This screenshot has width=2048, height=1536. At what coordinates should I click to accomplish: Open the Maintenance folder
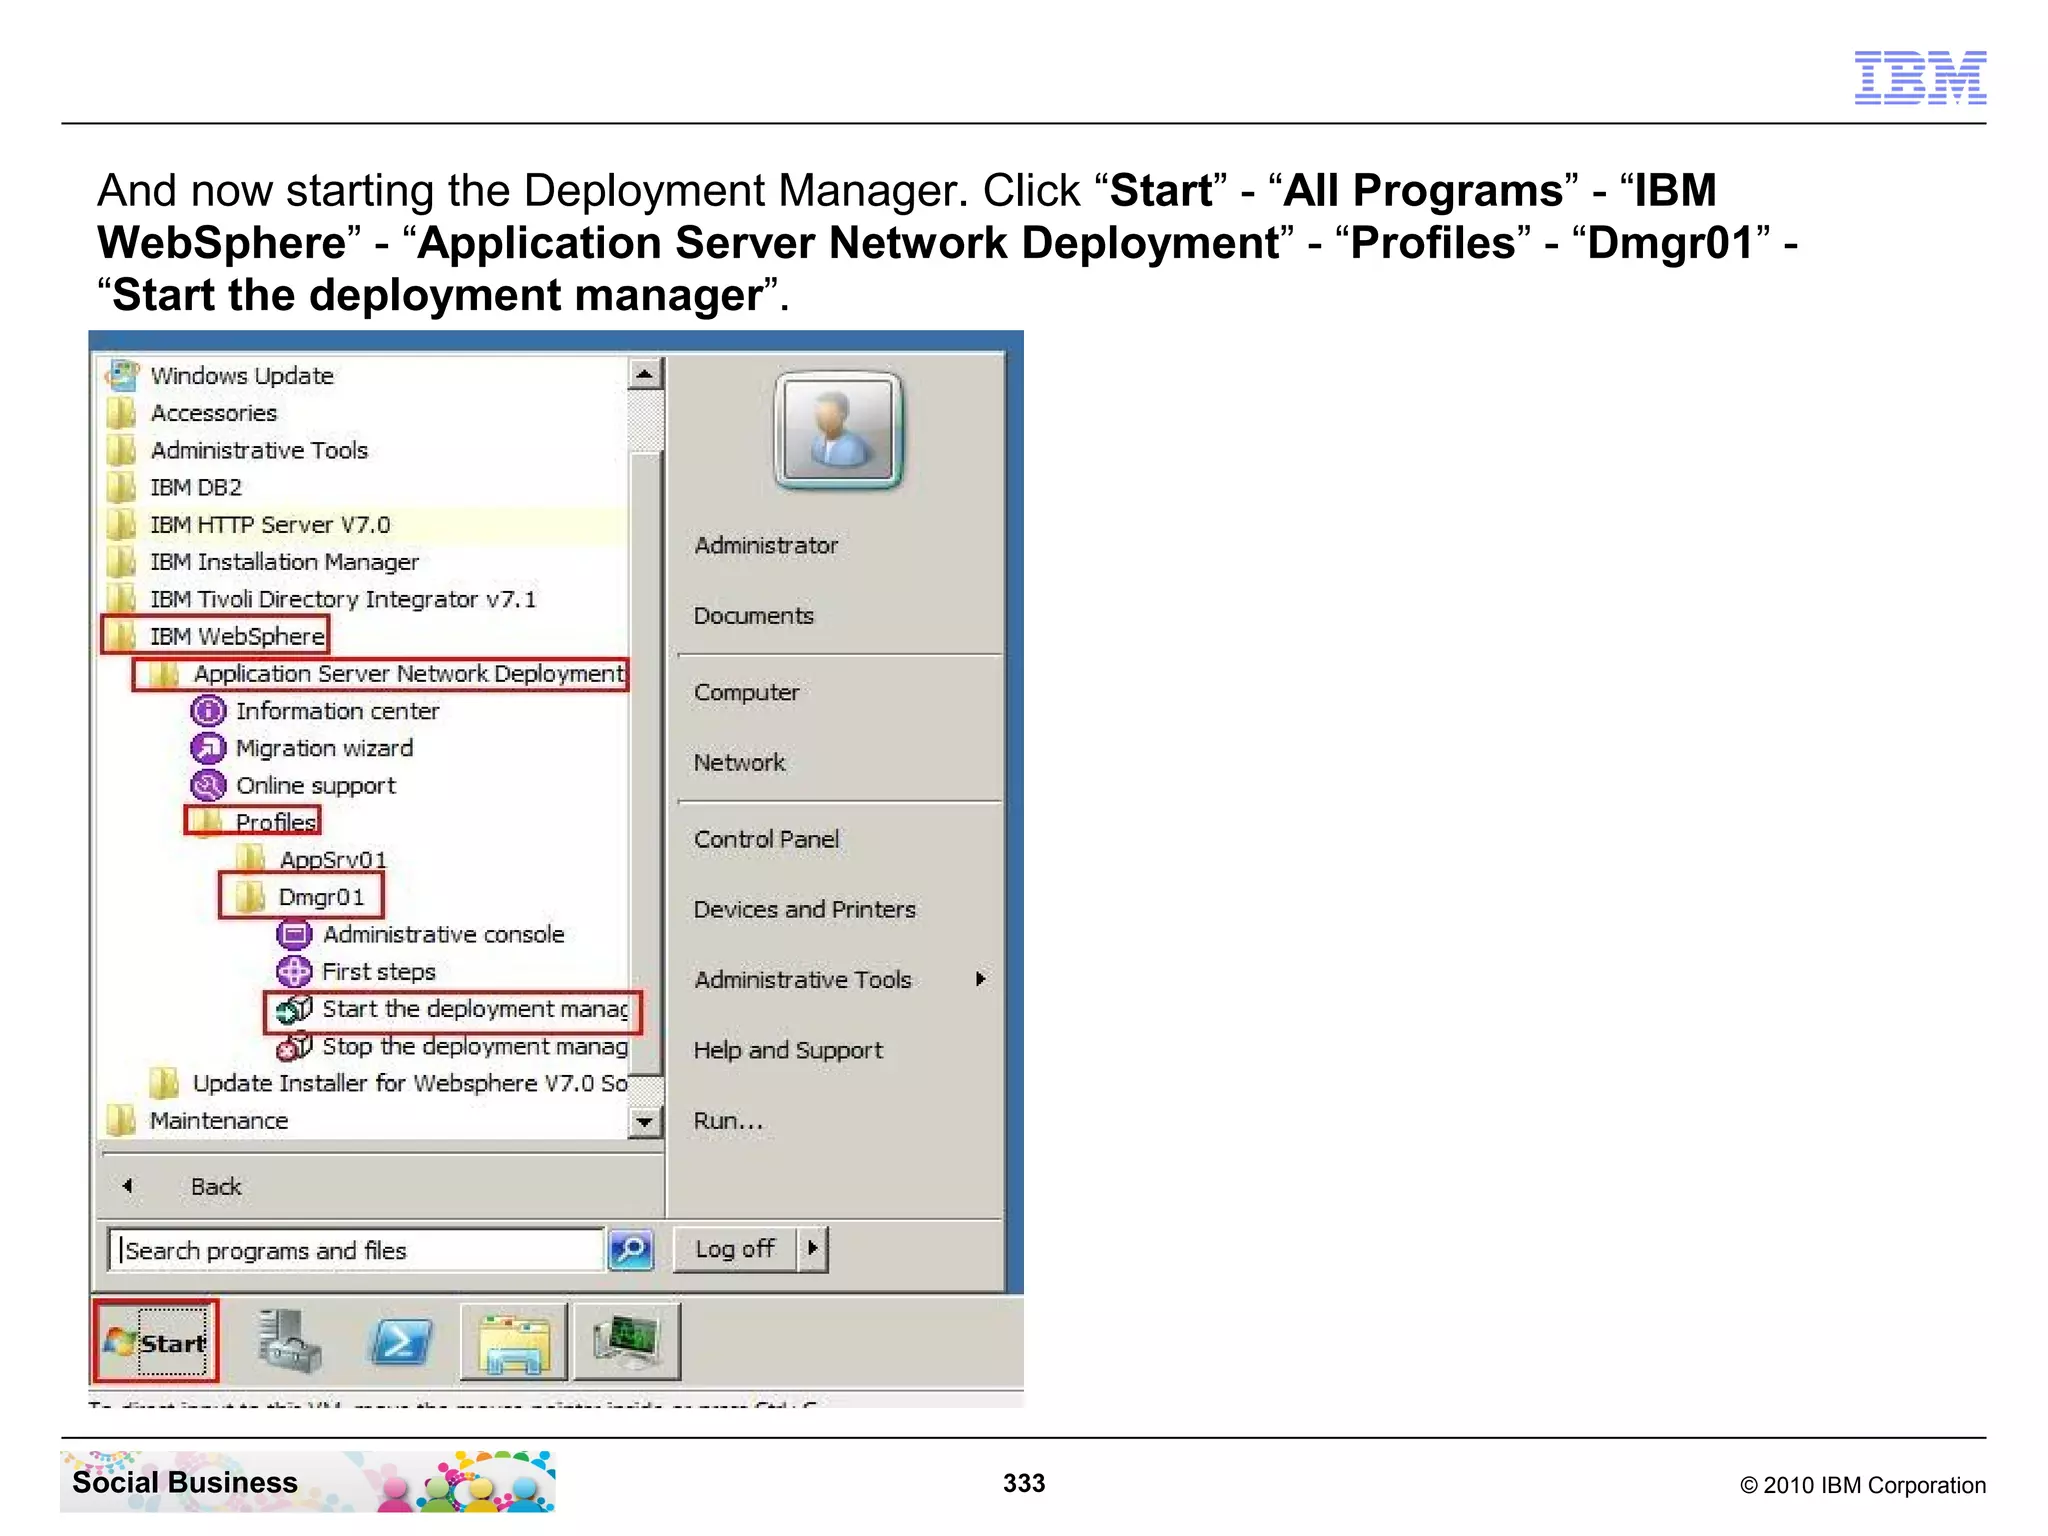point(197,1121)
